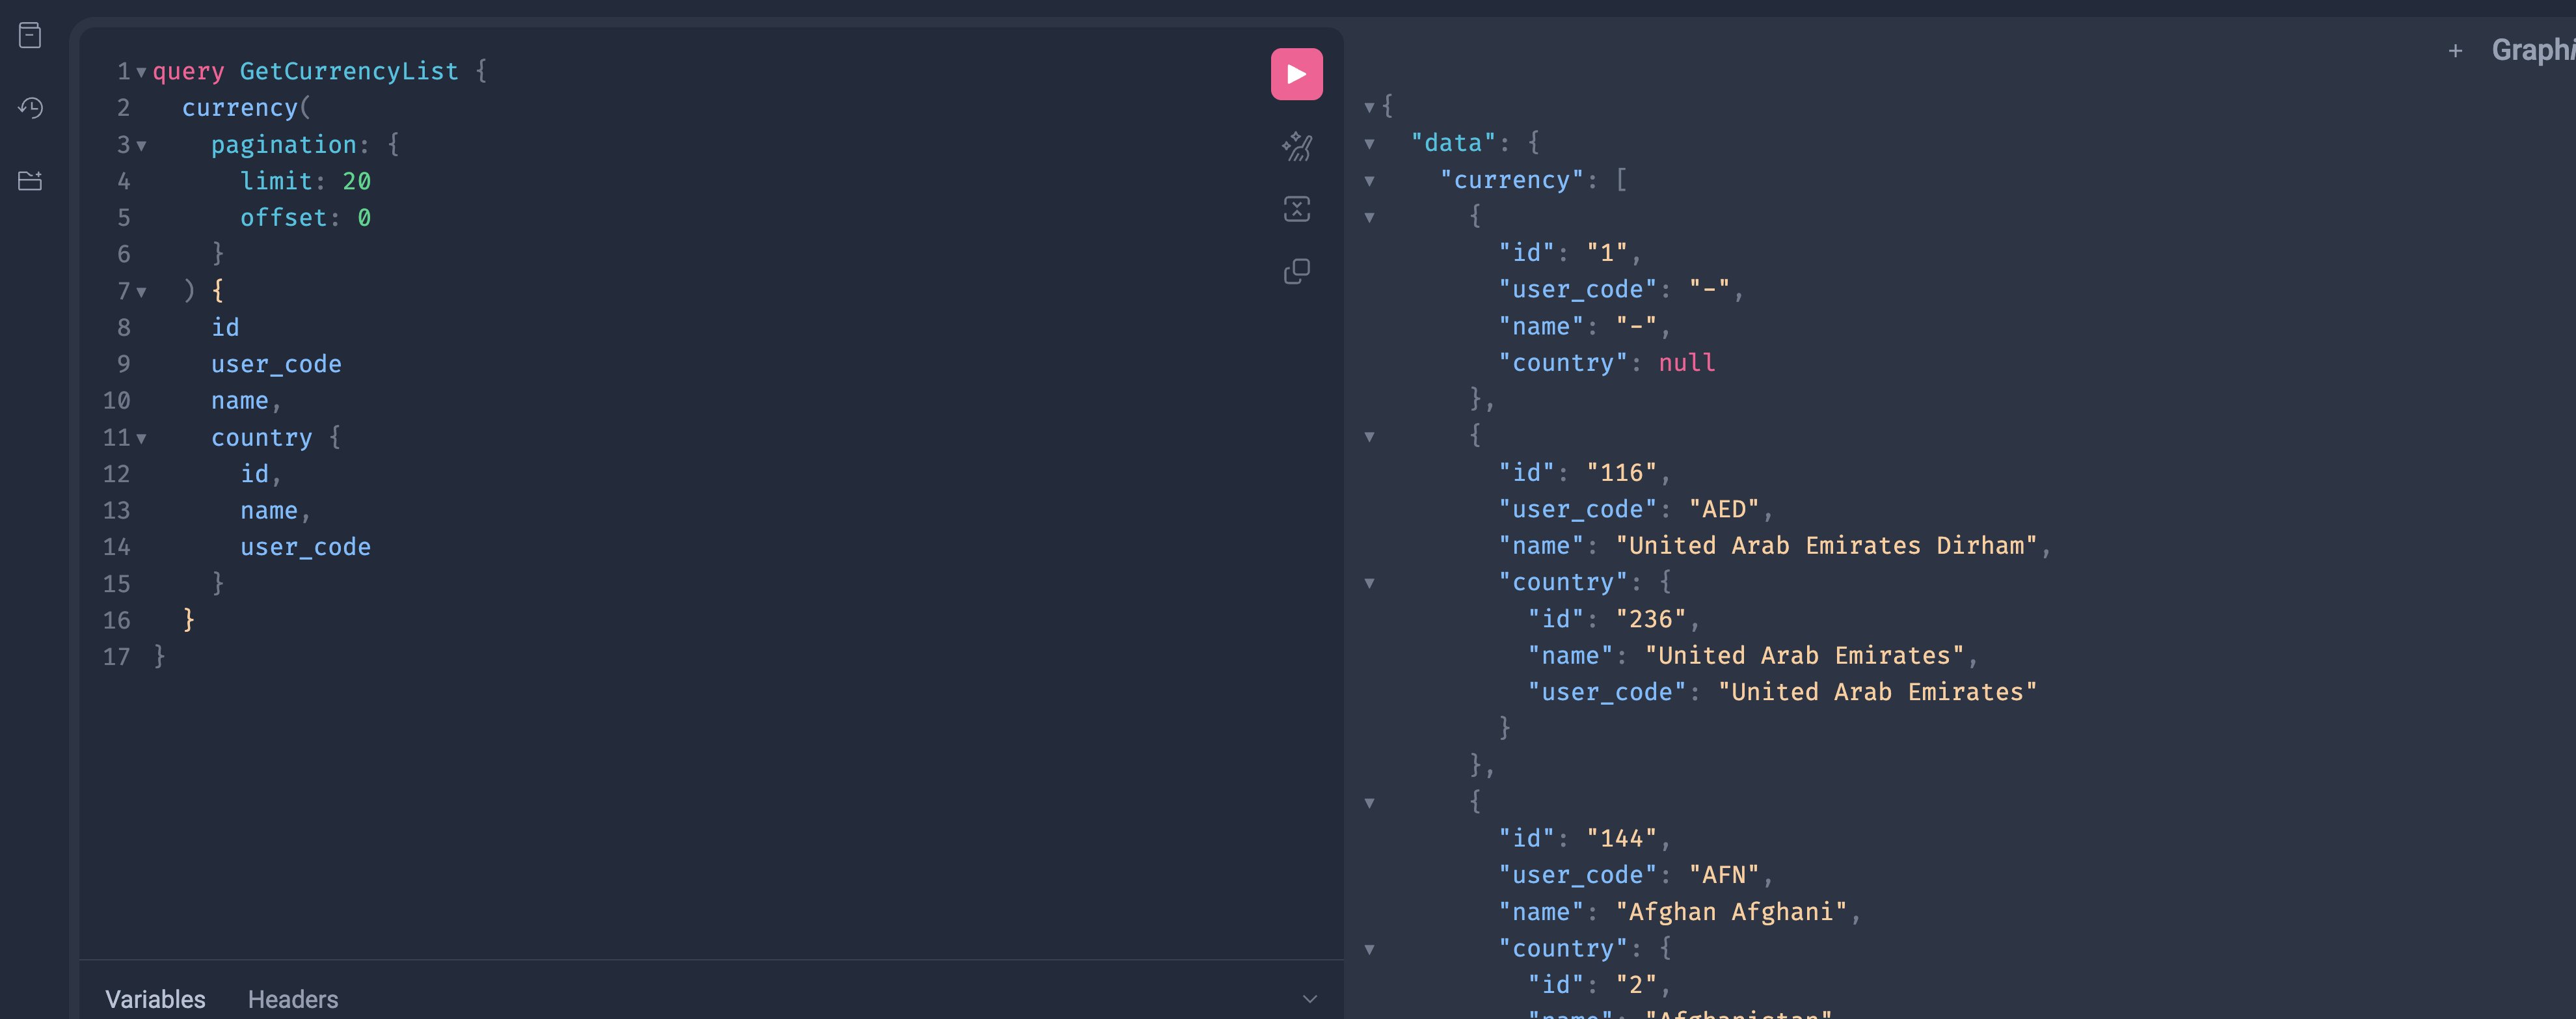2576x1019 pixels.
Task: Click the Merge fragments icon
Action: [x=1296, y=209]
